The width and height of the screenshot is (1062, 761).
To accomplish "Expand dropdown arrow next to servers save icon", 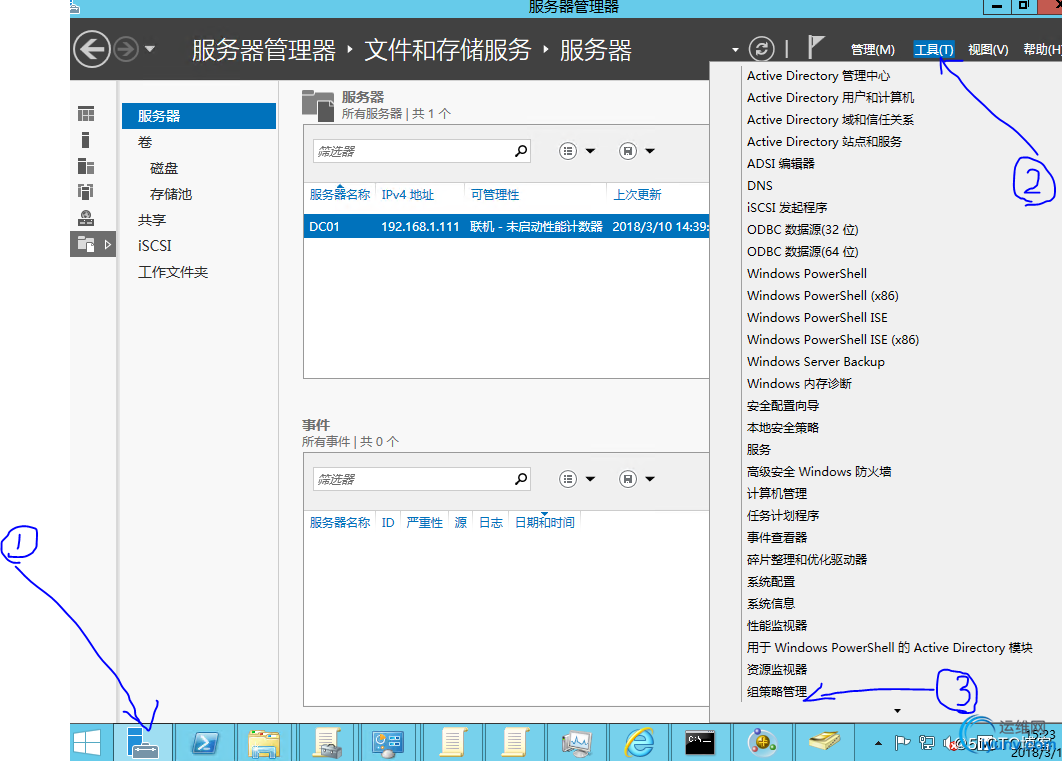I will pos(650,151).
